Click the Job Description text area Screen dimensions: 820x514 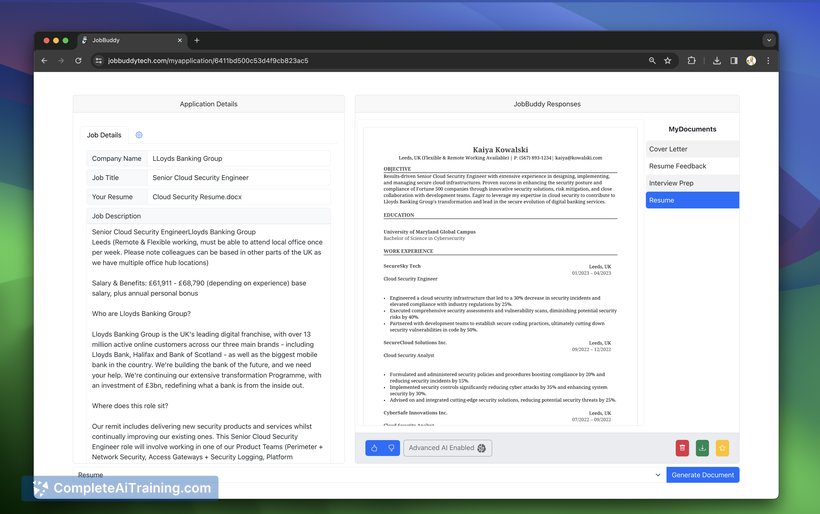pos(208,342)
